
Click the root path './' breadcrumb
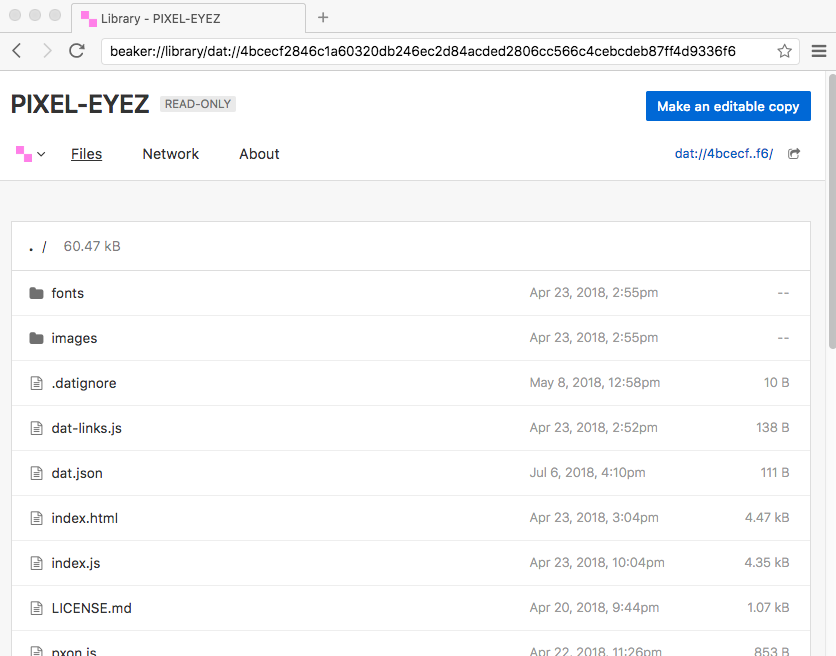pos(38,246)
